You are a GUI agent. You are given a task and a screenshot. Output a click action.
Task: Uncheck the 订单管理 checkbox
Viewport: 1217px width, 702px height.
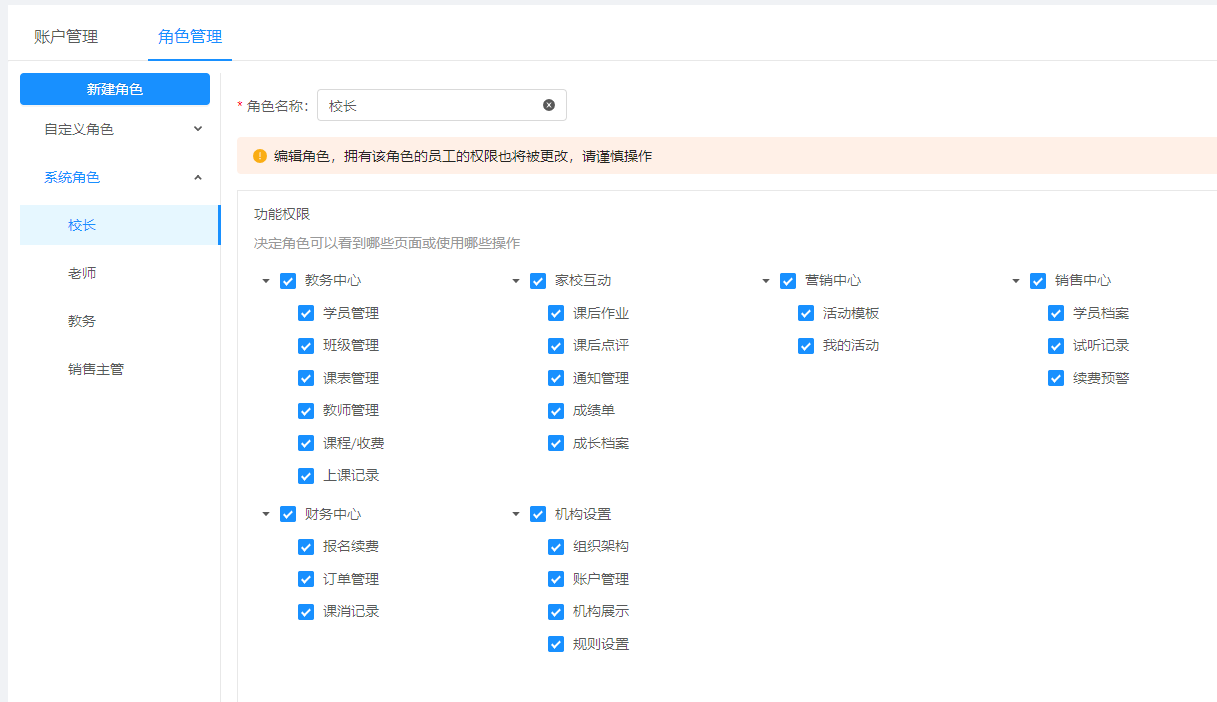pyautogui.click(x=306, y=579)
